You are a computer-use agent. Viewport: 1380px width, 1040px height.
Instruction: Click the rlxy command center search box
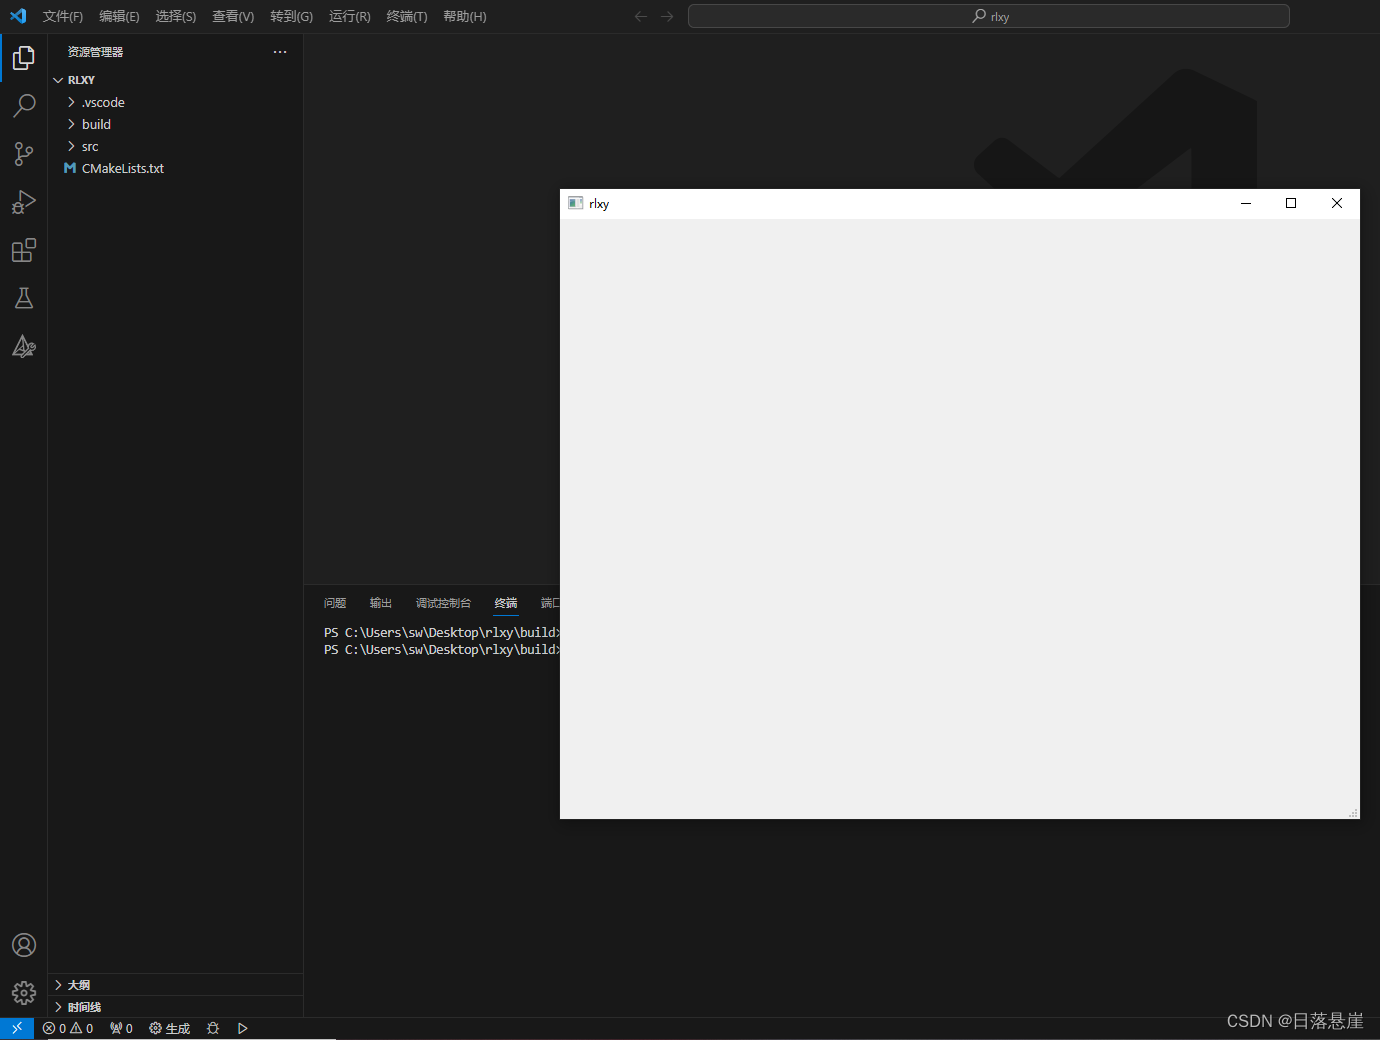click(x=989, y=16)
